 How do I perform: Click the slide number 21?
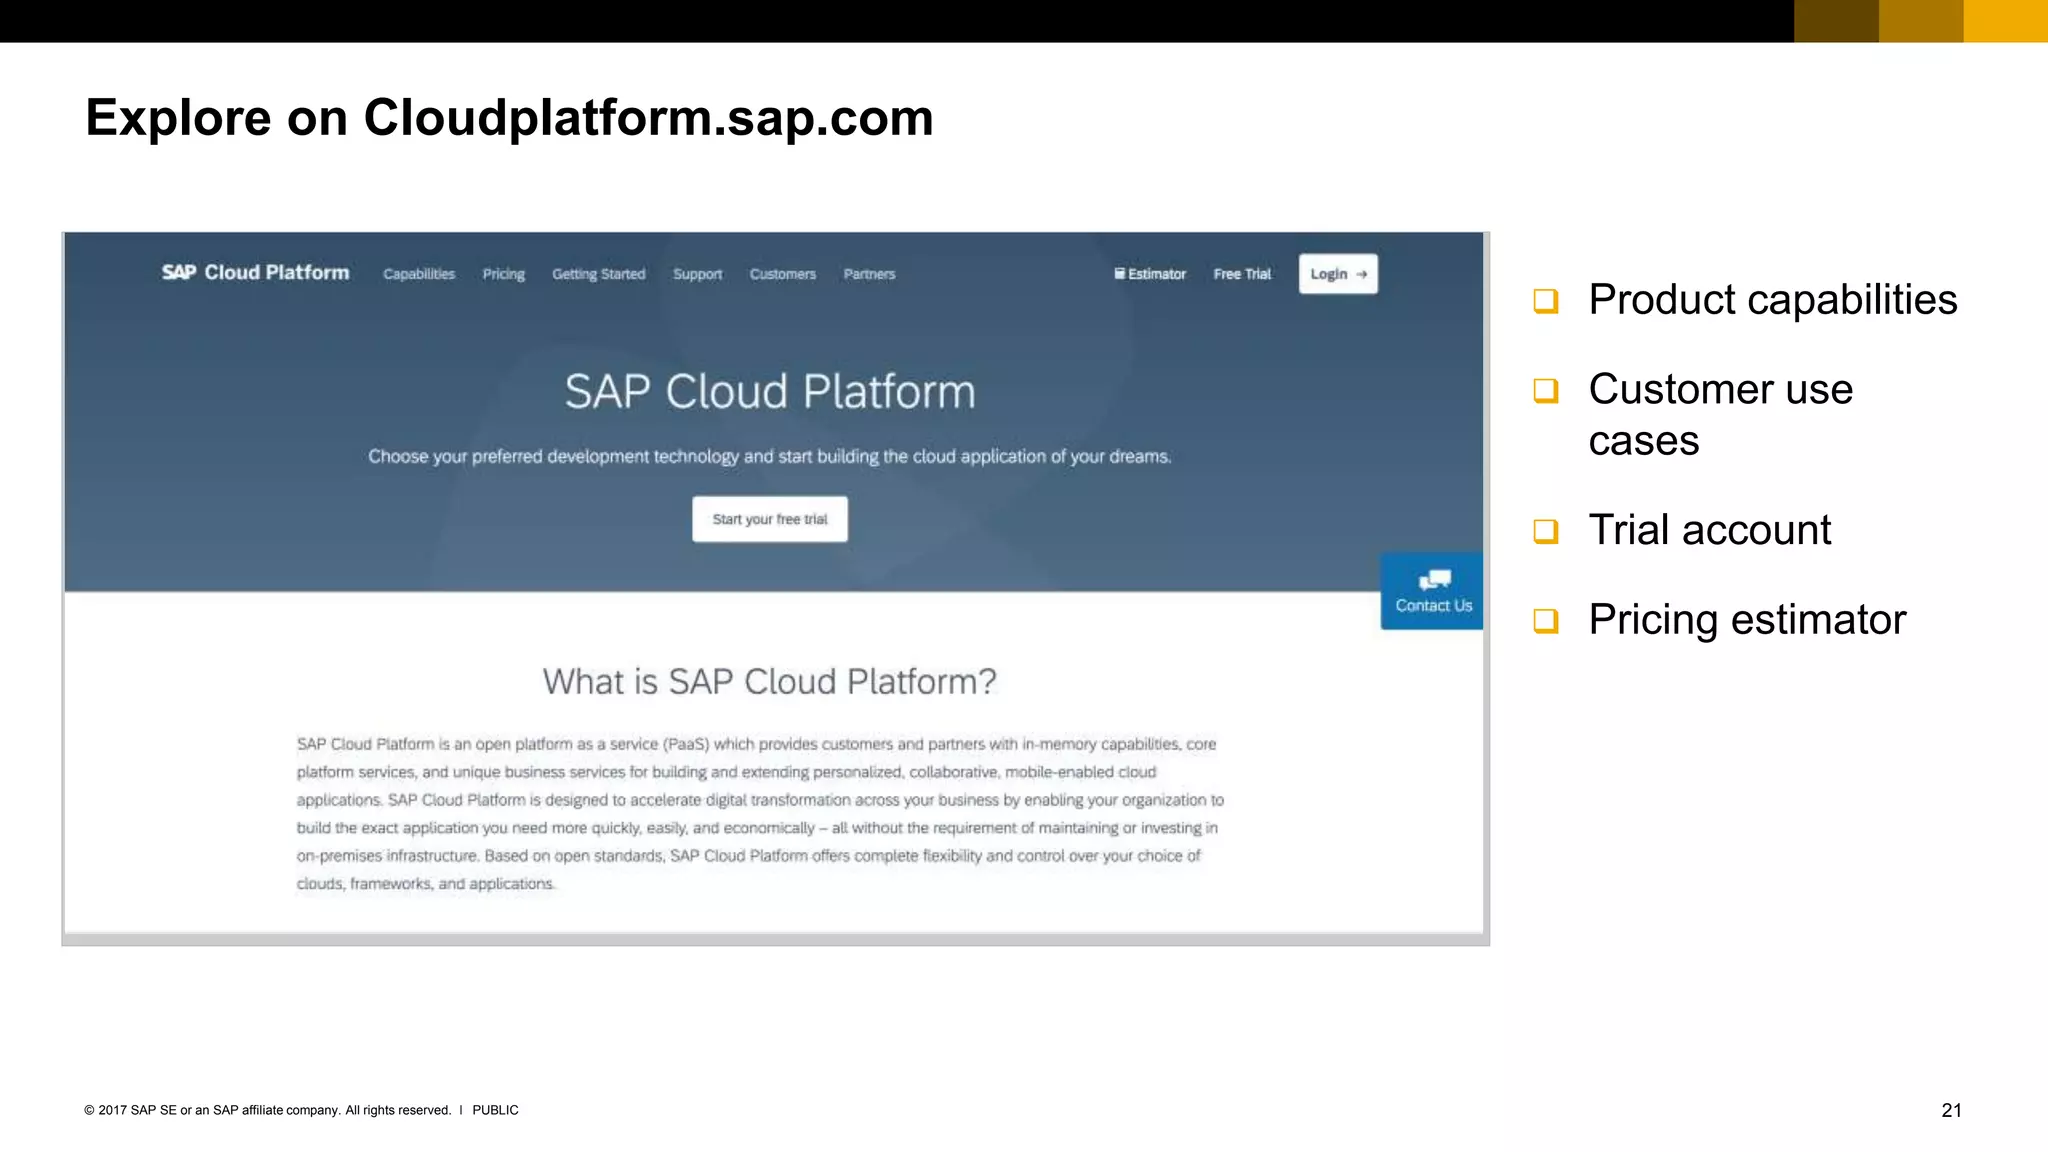click(1951, 1110)
